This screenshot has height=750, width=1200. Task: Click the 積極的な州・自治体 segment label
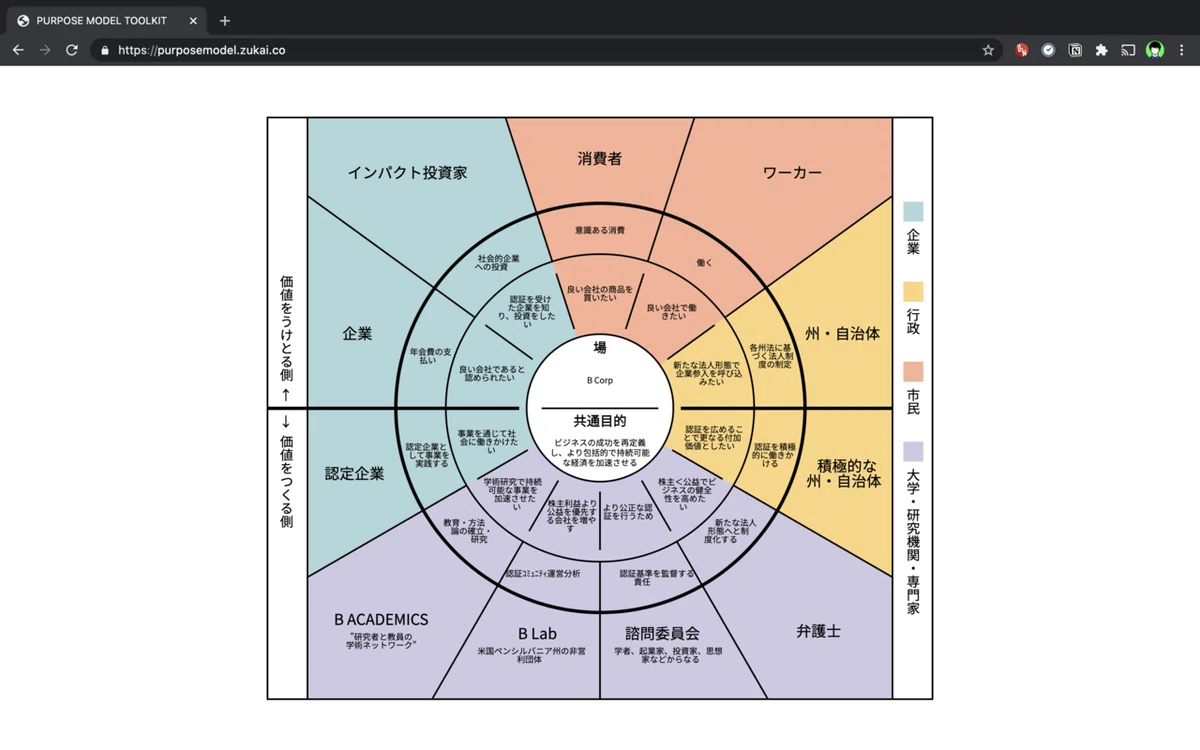coord(843,472)
